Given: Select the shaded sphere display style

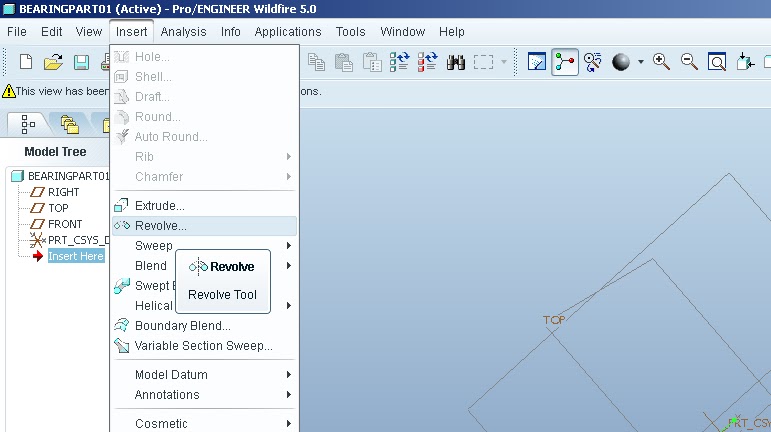Looking at the screenshot, I should tap(621, 62).
